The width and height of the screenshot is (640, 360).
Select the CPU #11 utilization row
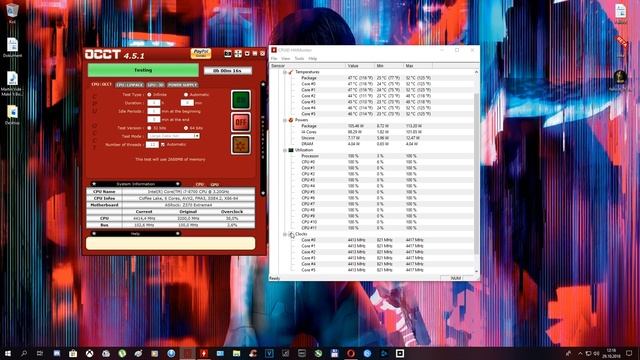pyautogui.click(x=371, y=228)
